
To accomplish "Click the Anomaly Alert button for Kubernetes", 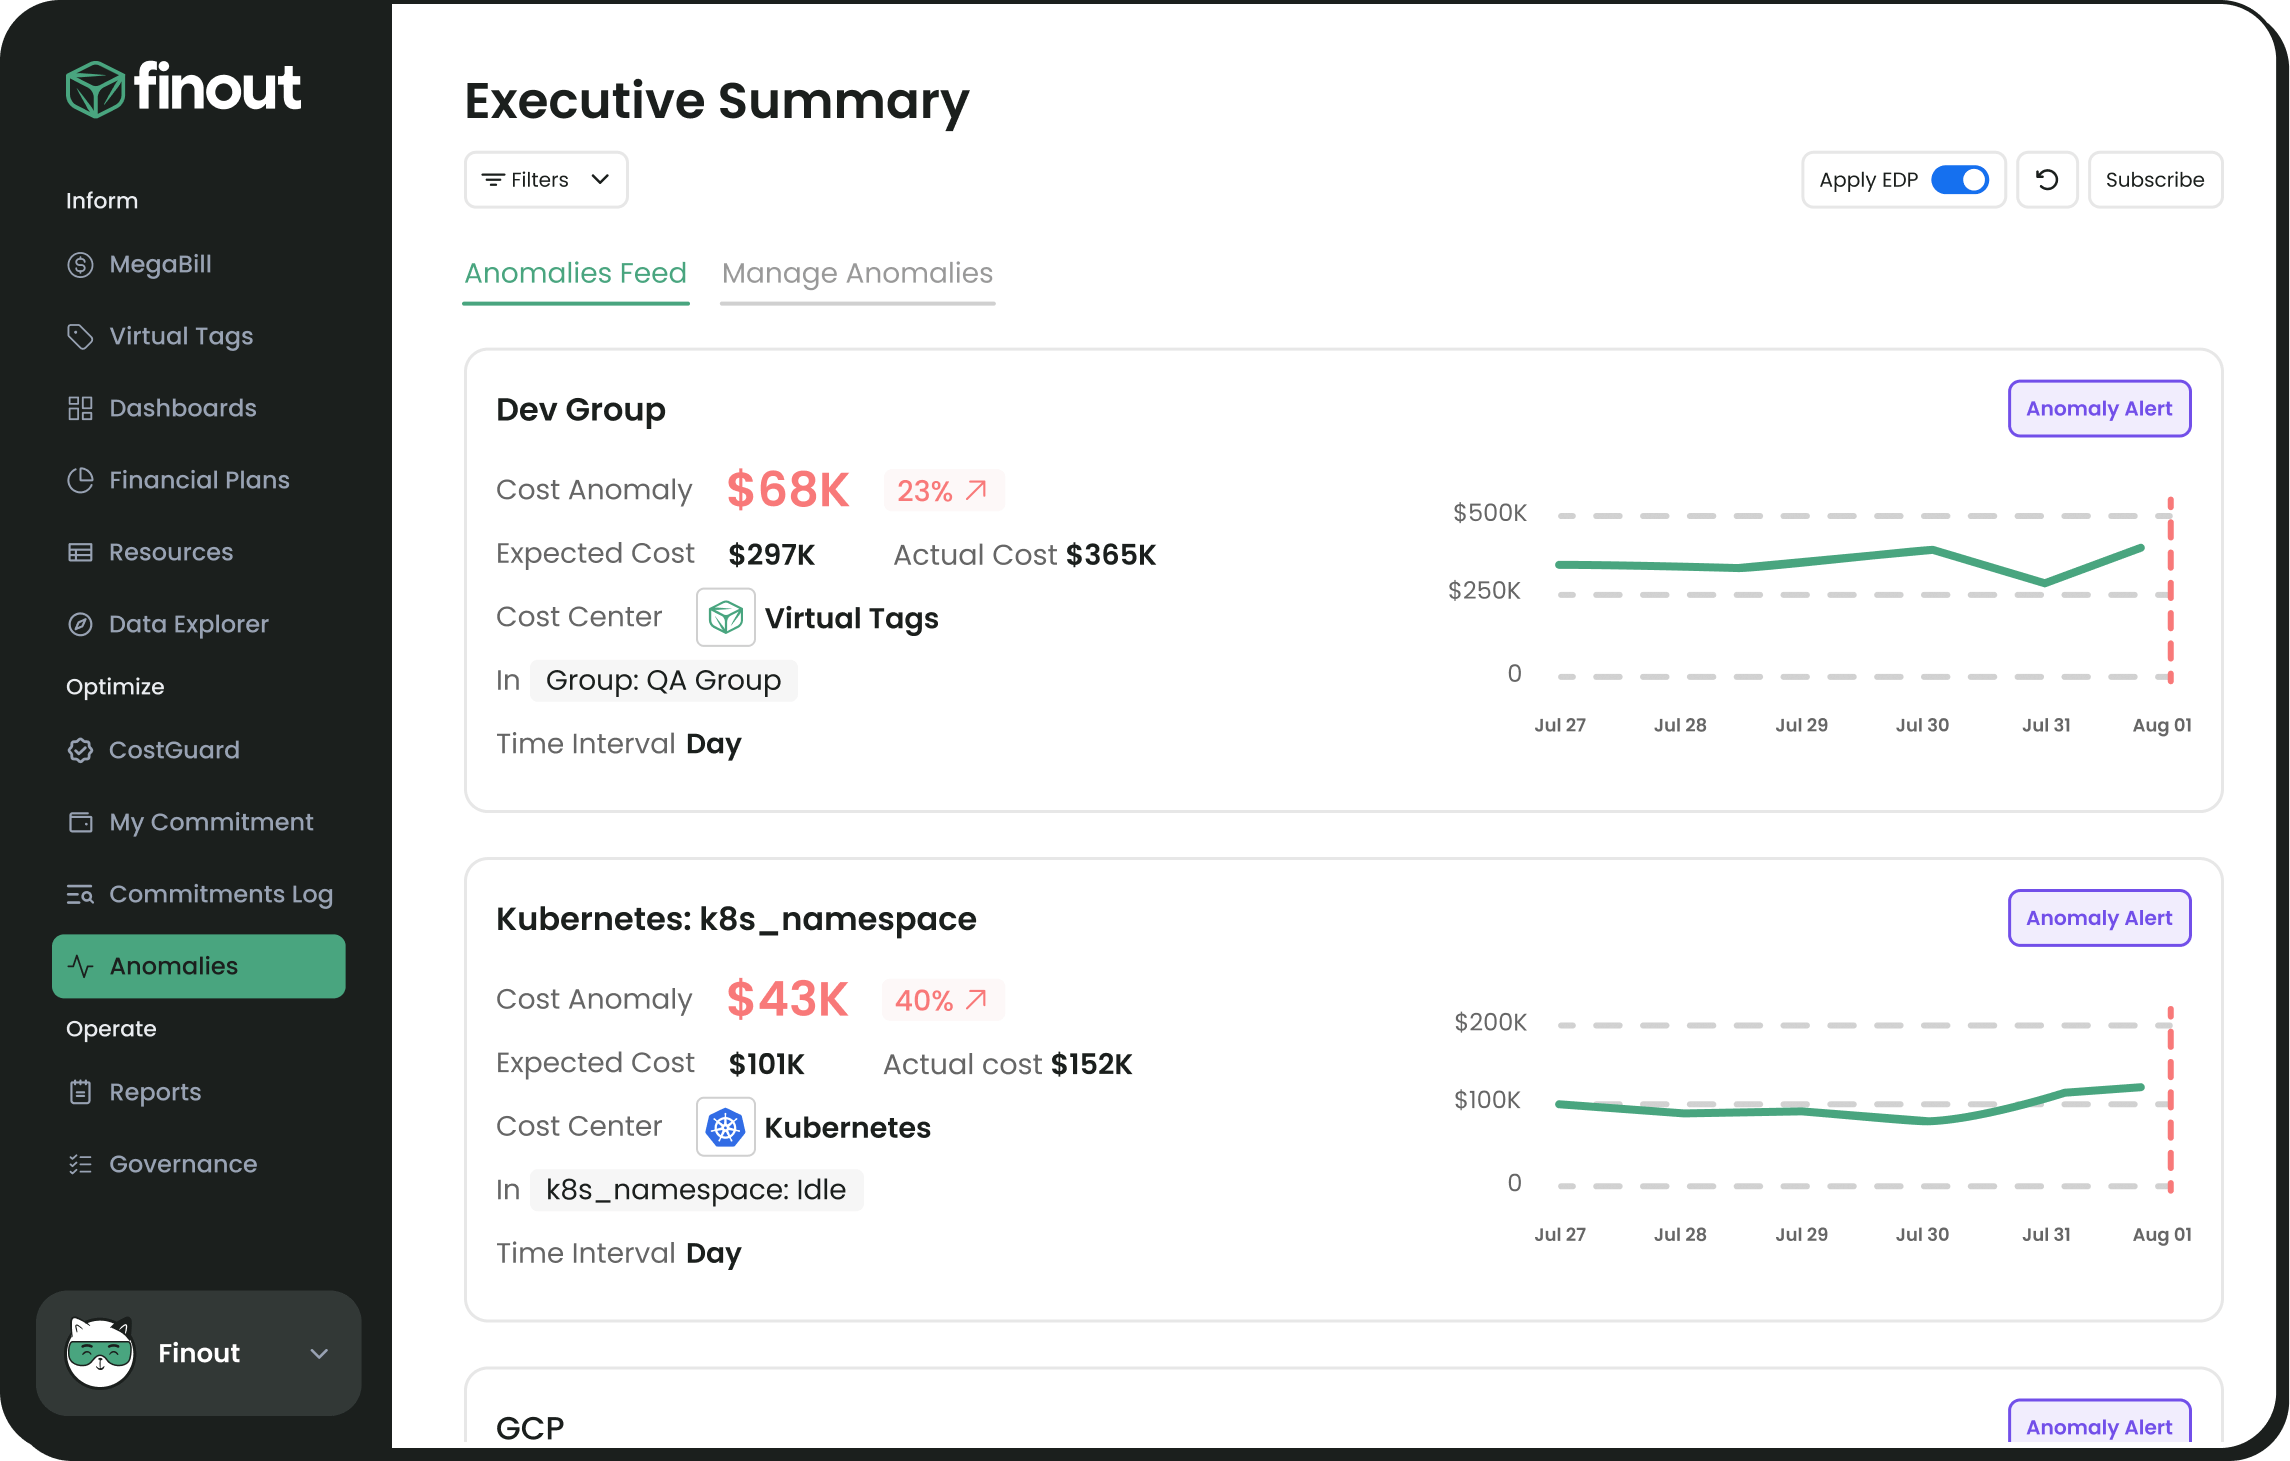I will [2096, 917].
